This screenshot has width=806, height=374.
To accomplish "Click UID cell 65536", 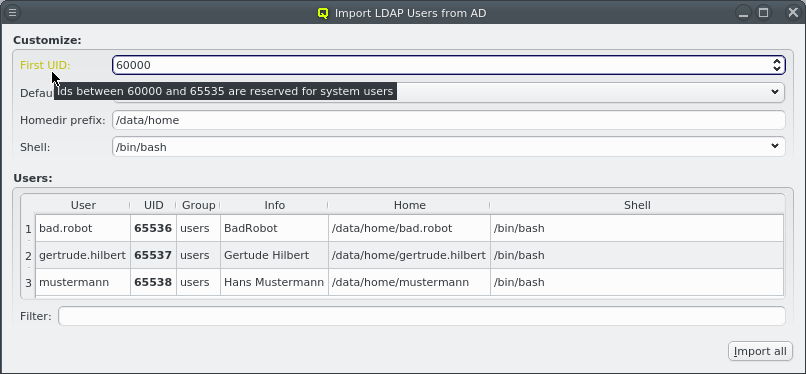I will [153, 228].
